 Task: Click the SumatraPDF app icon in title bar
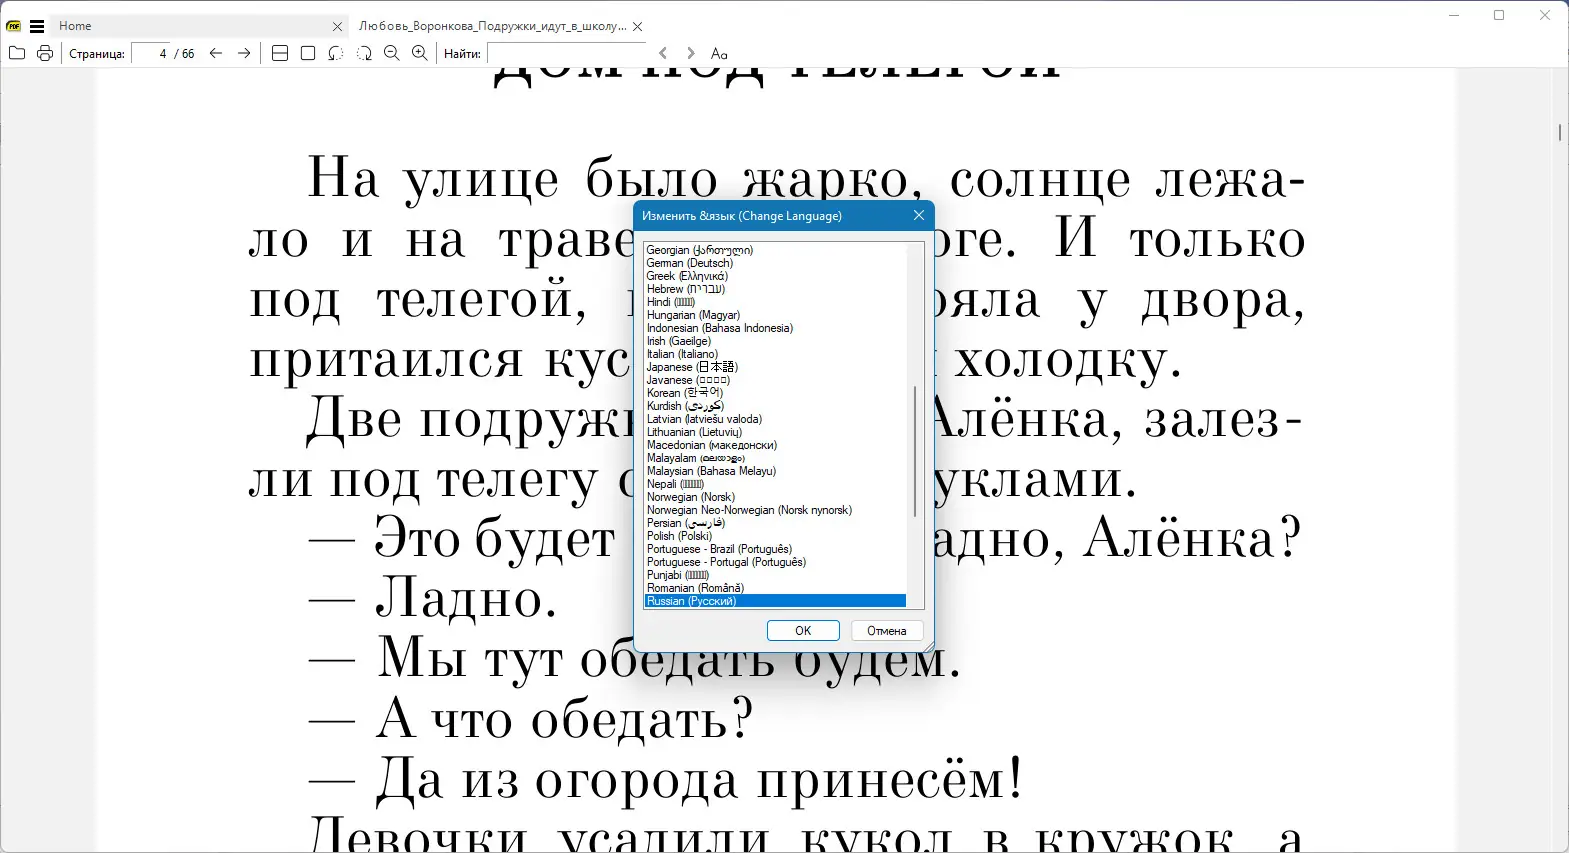pos(14,26)
